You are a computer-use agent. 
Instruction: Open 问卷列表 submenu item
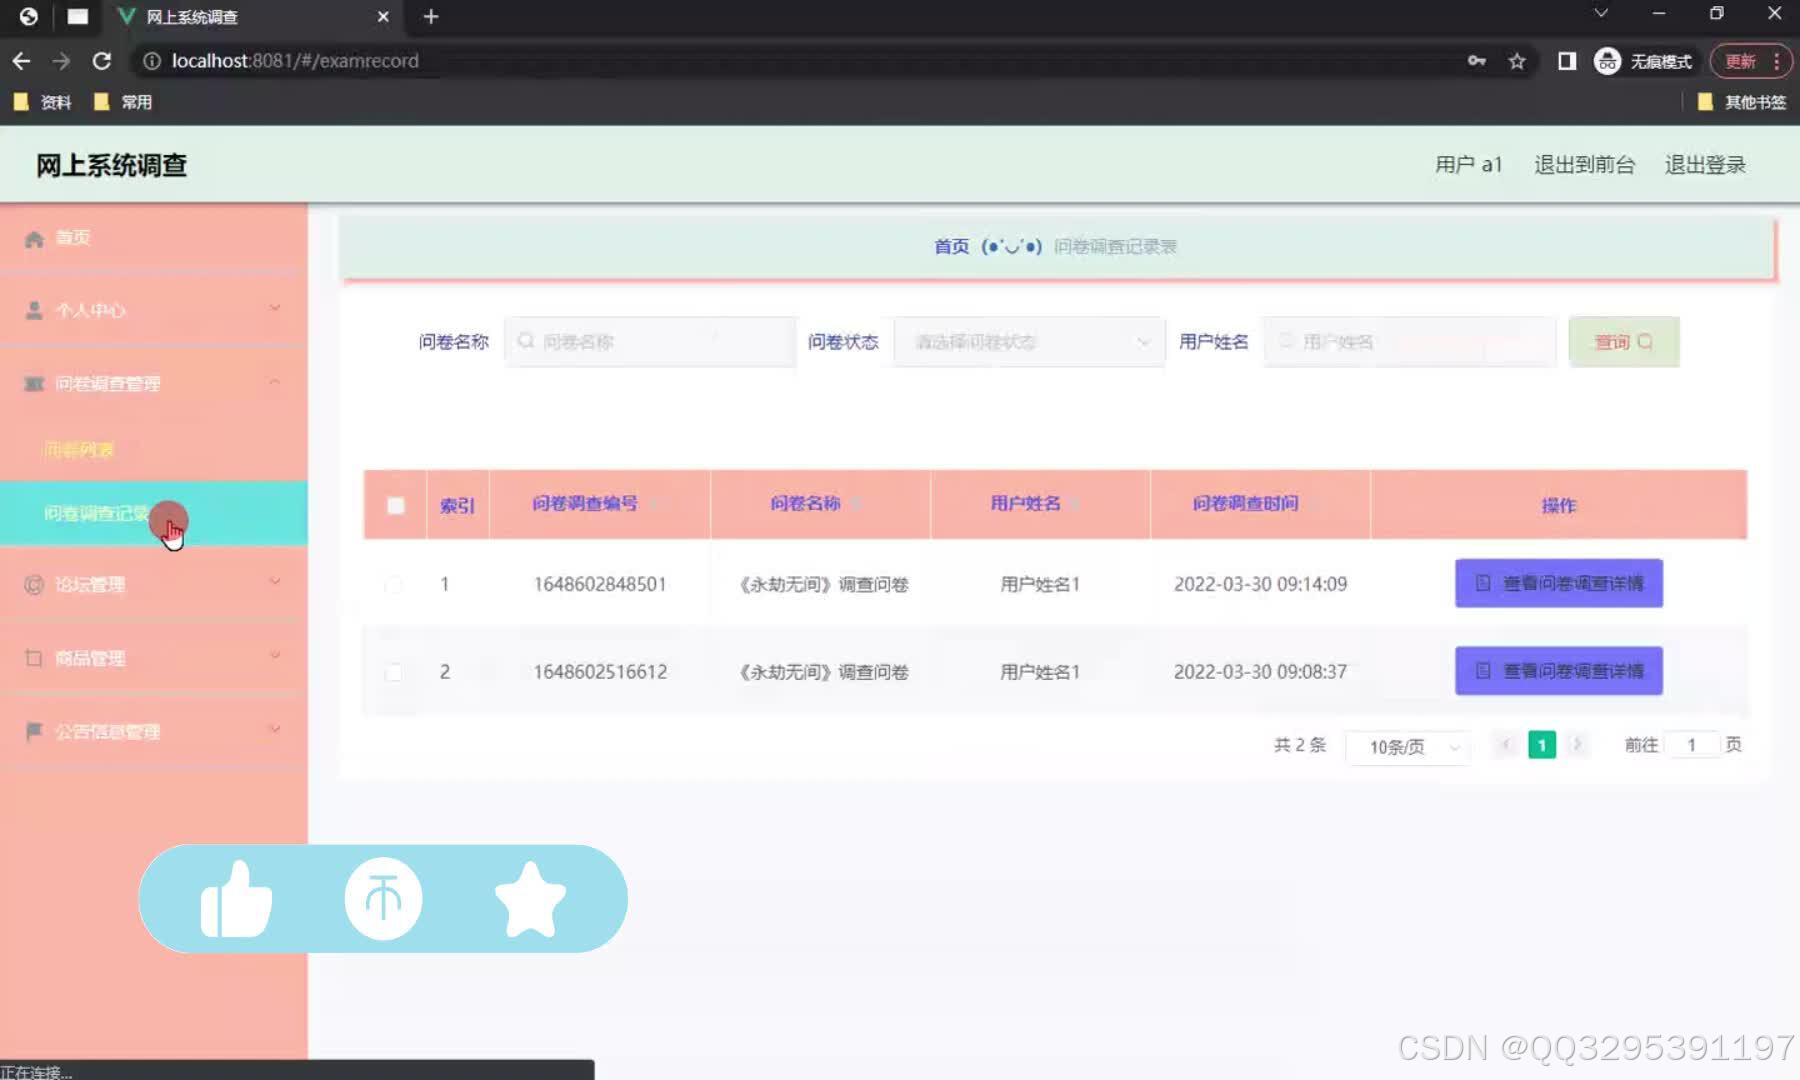click(154, 450)
